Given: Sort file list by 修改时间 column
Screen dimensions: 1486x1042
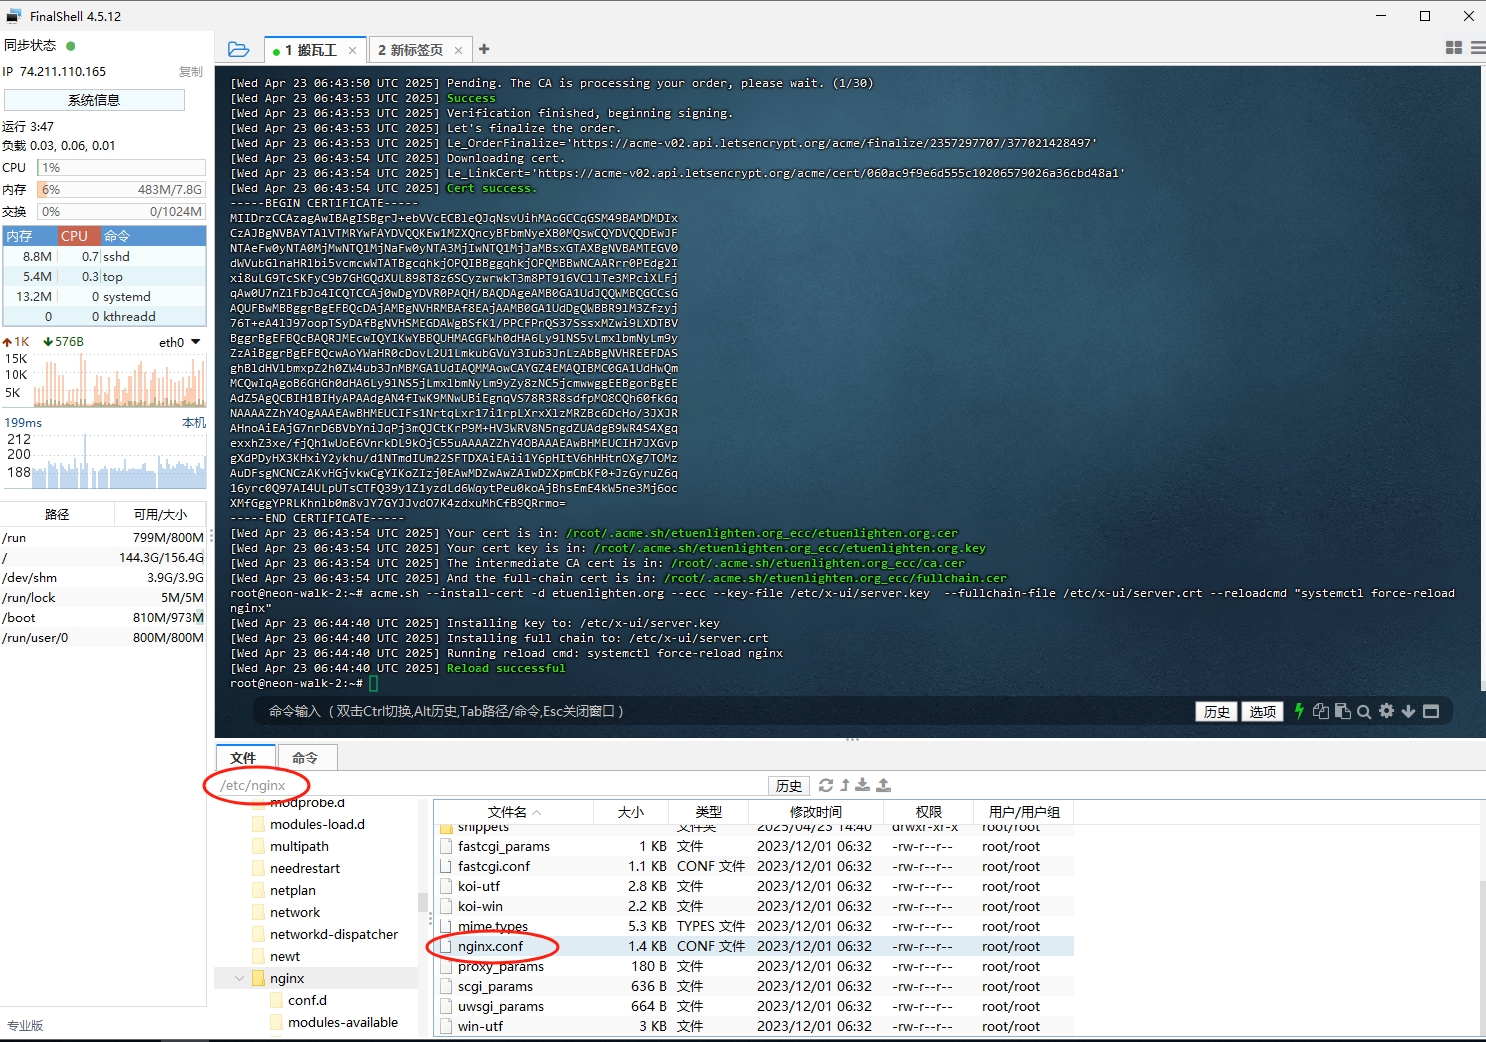Looking at the screenshot, I should (x=816, y=812).
